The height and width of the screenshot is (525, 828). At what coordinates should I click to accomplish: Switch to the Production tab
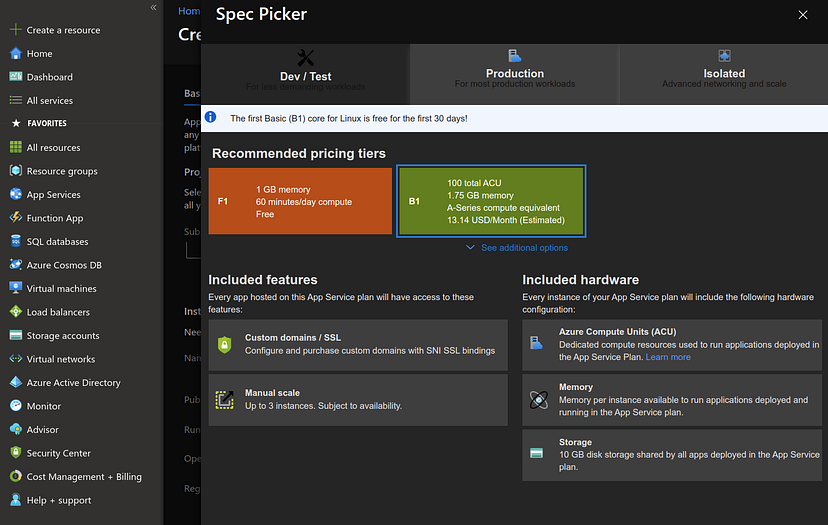(514, 72)
